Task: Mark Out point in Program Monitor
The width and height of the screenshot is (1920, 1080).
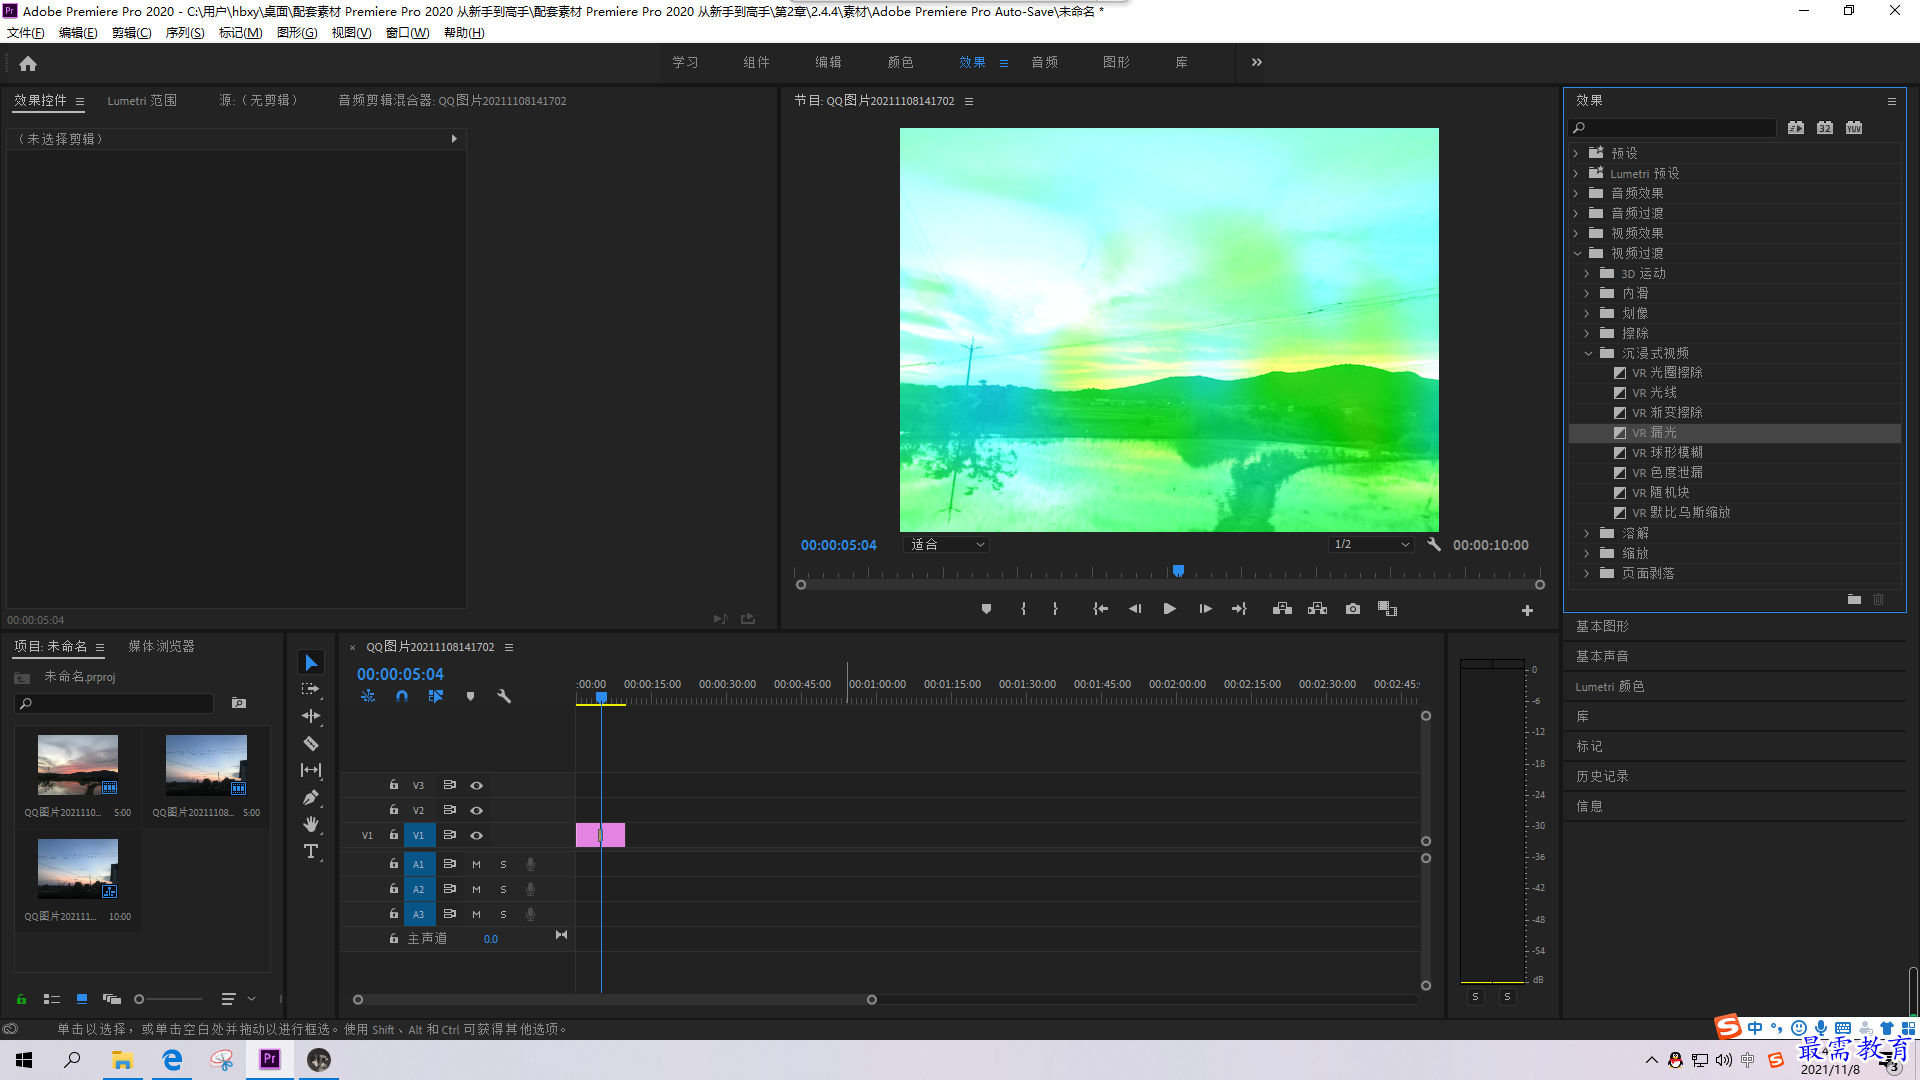Action: [x=1055, y=609]
